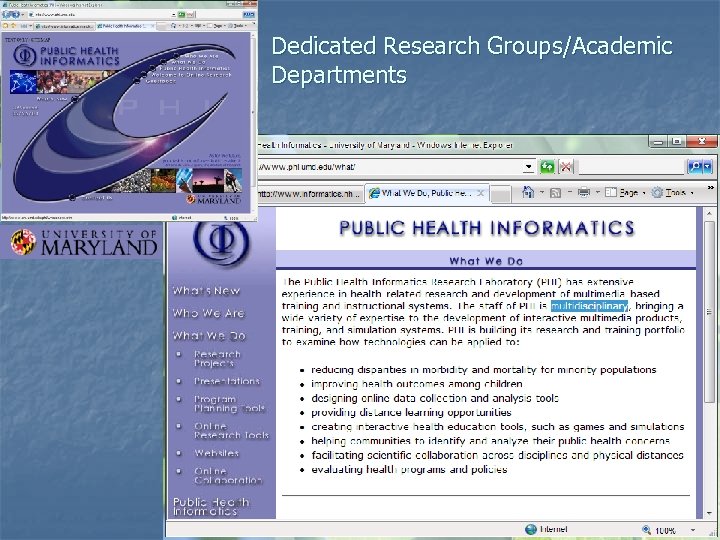Open the Tools menu in large window

pyautogui.click(x=675, y=192)
